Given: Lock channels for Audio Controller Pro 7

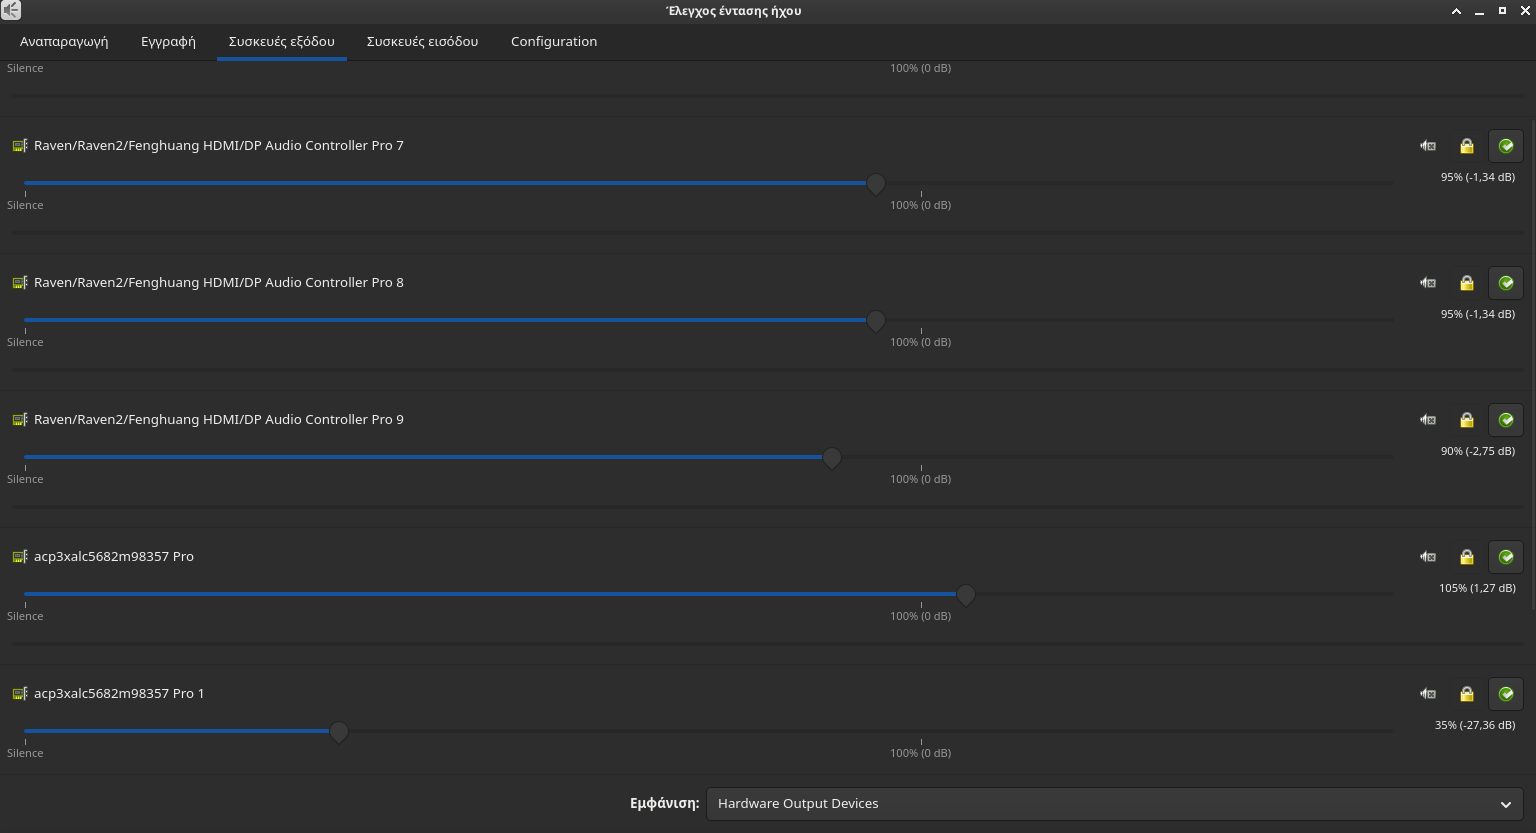Looking at the screenshot, I should [1467, 146].
